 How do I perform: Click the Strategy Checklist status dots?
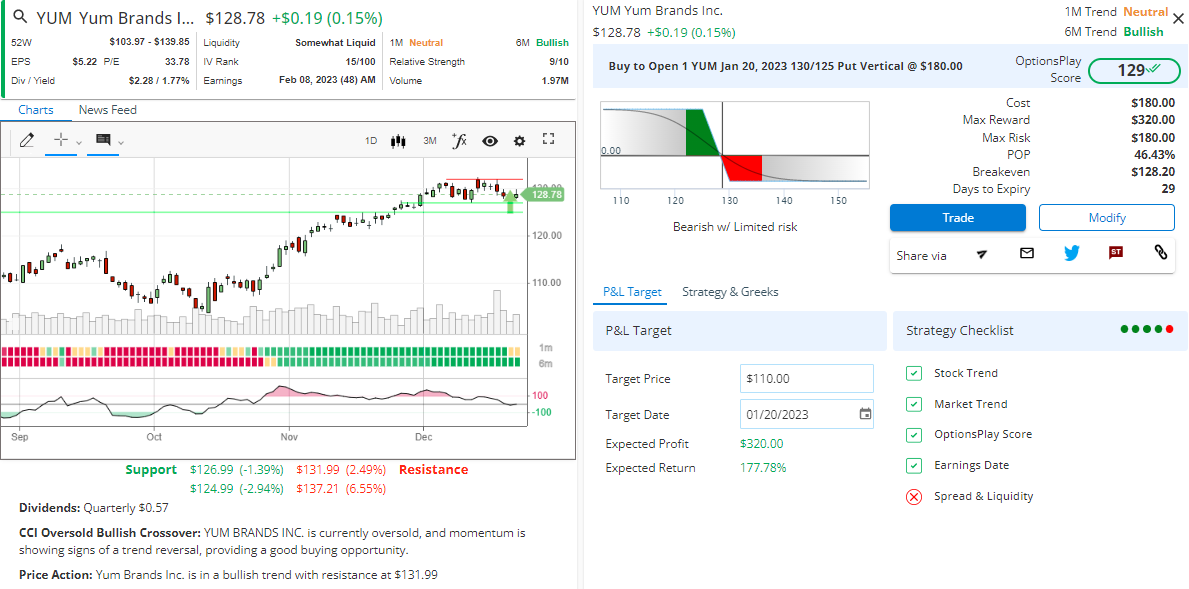[1147, 329]
